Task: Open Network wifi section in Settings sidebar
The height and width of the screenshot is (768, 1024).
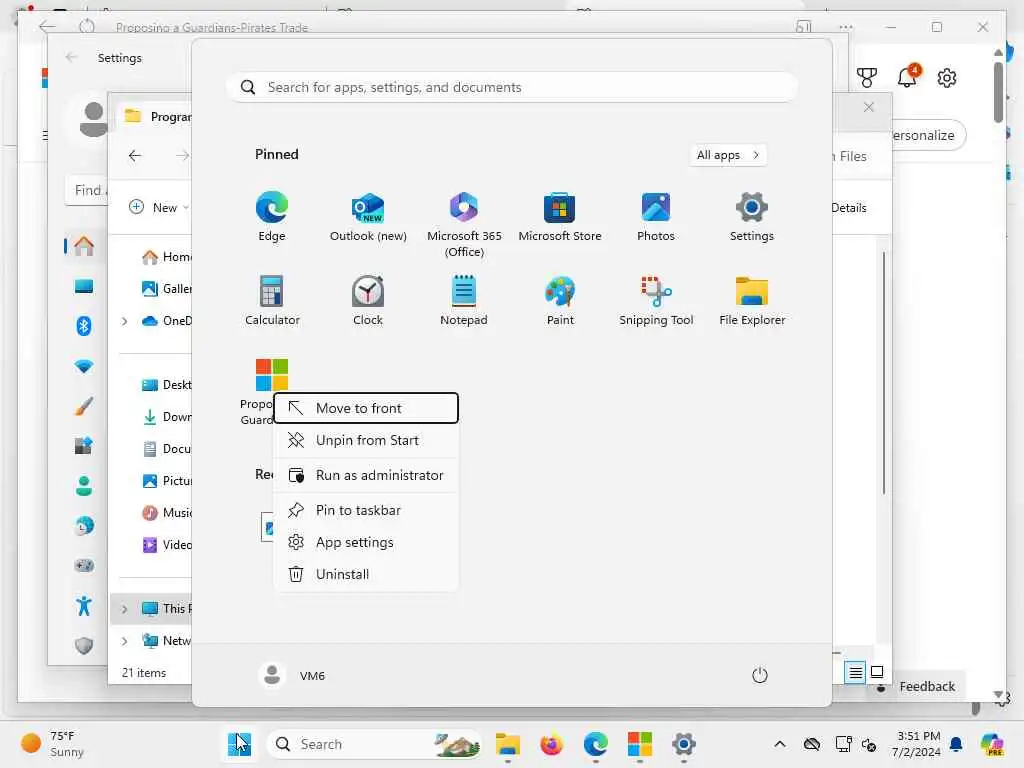Action: click(84, 366)
